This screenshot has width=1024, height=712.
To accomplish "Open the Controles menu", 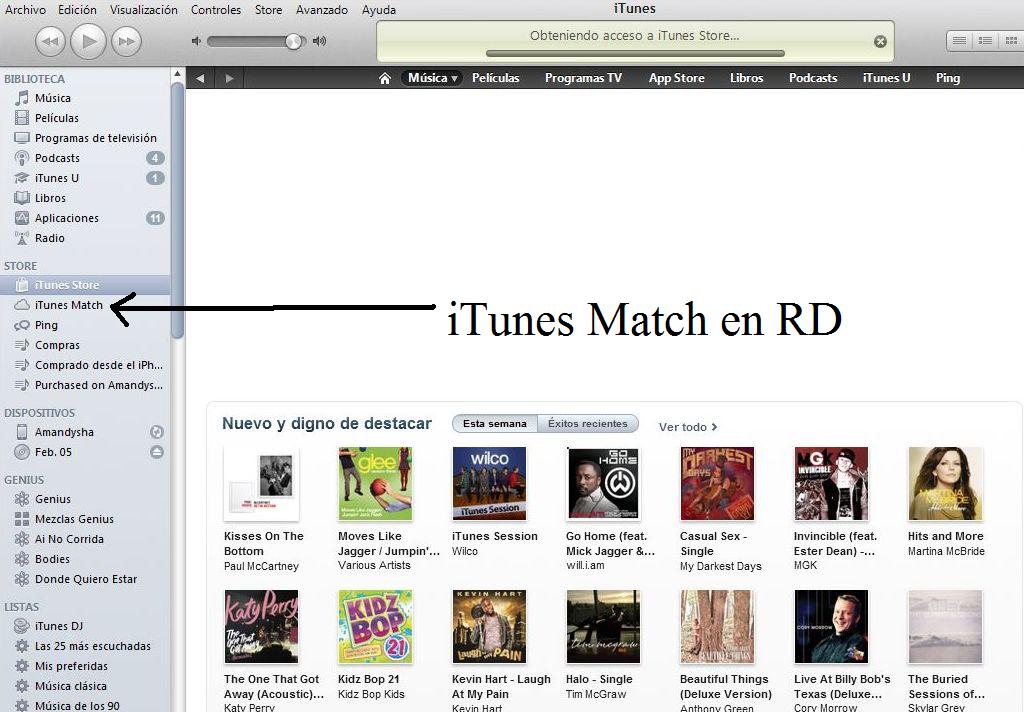I will point(216,10).
